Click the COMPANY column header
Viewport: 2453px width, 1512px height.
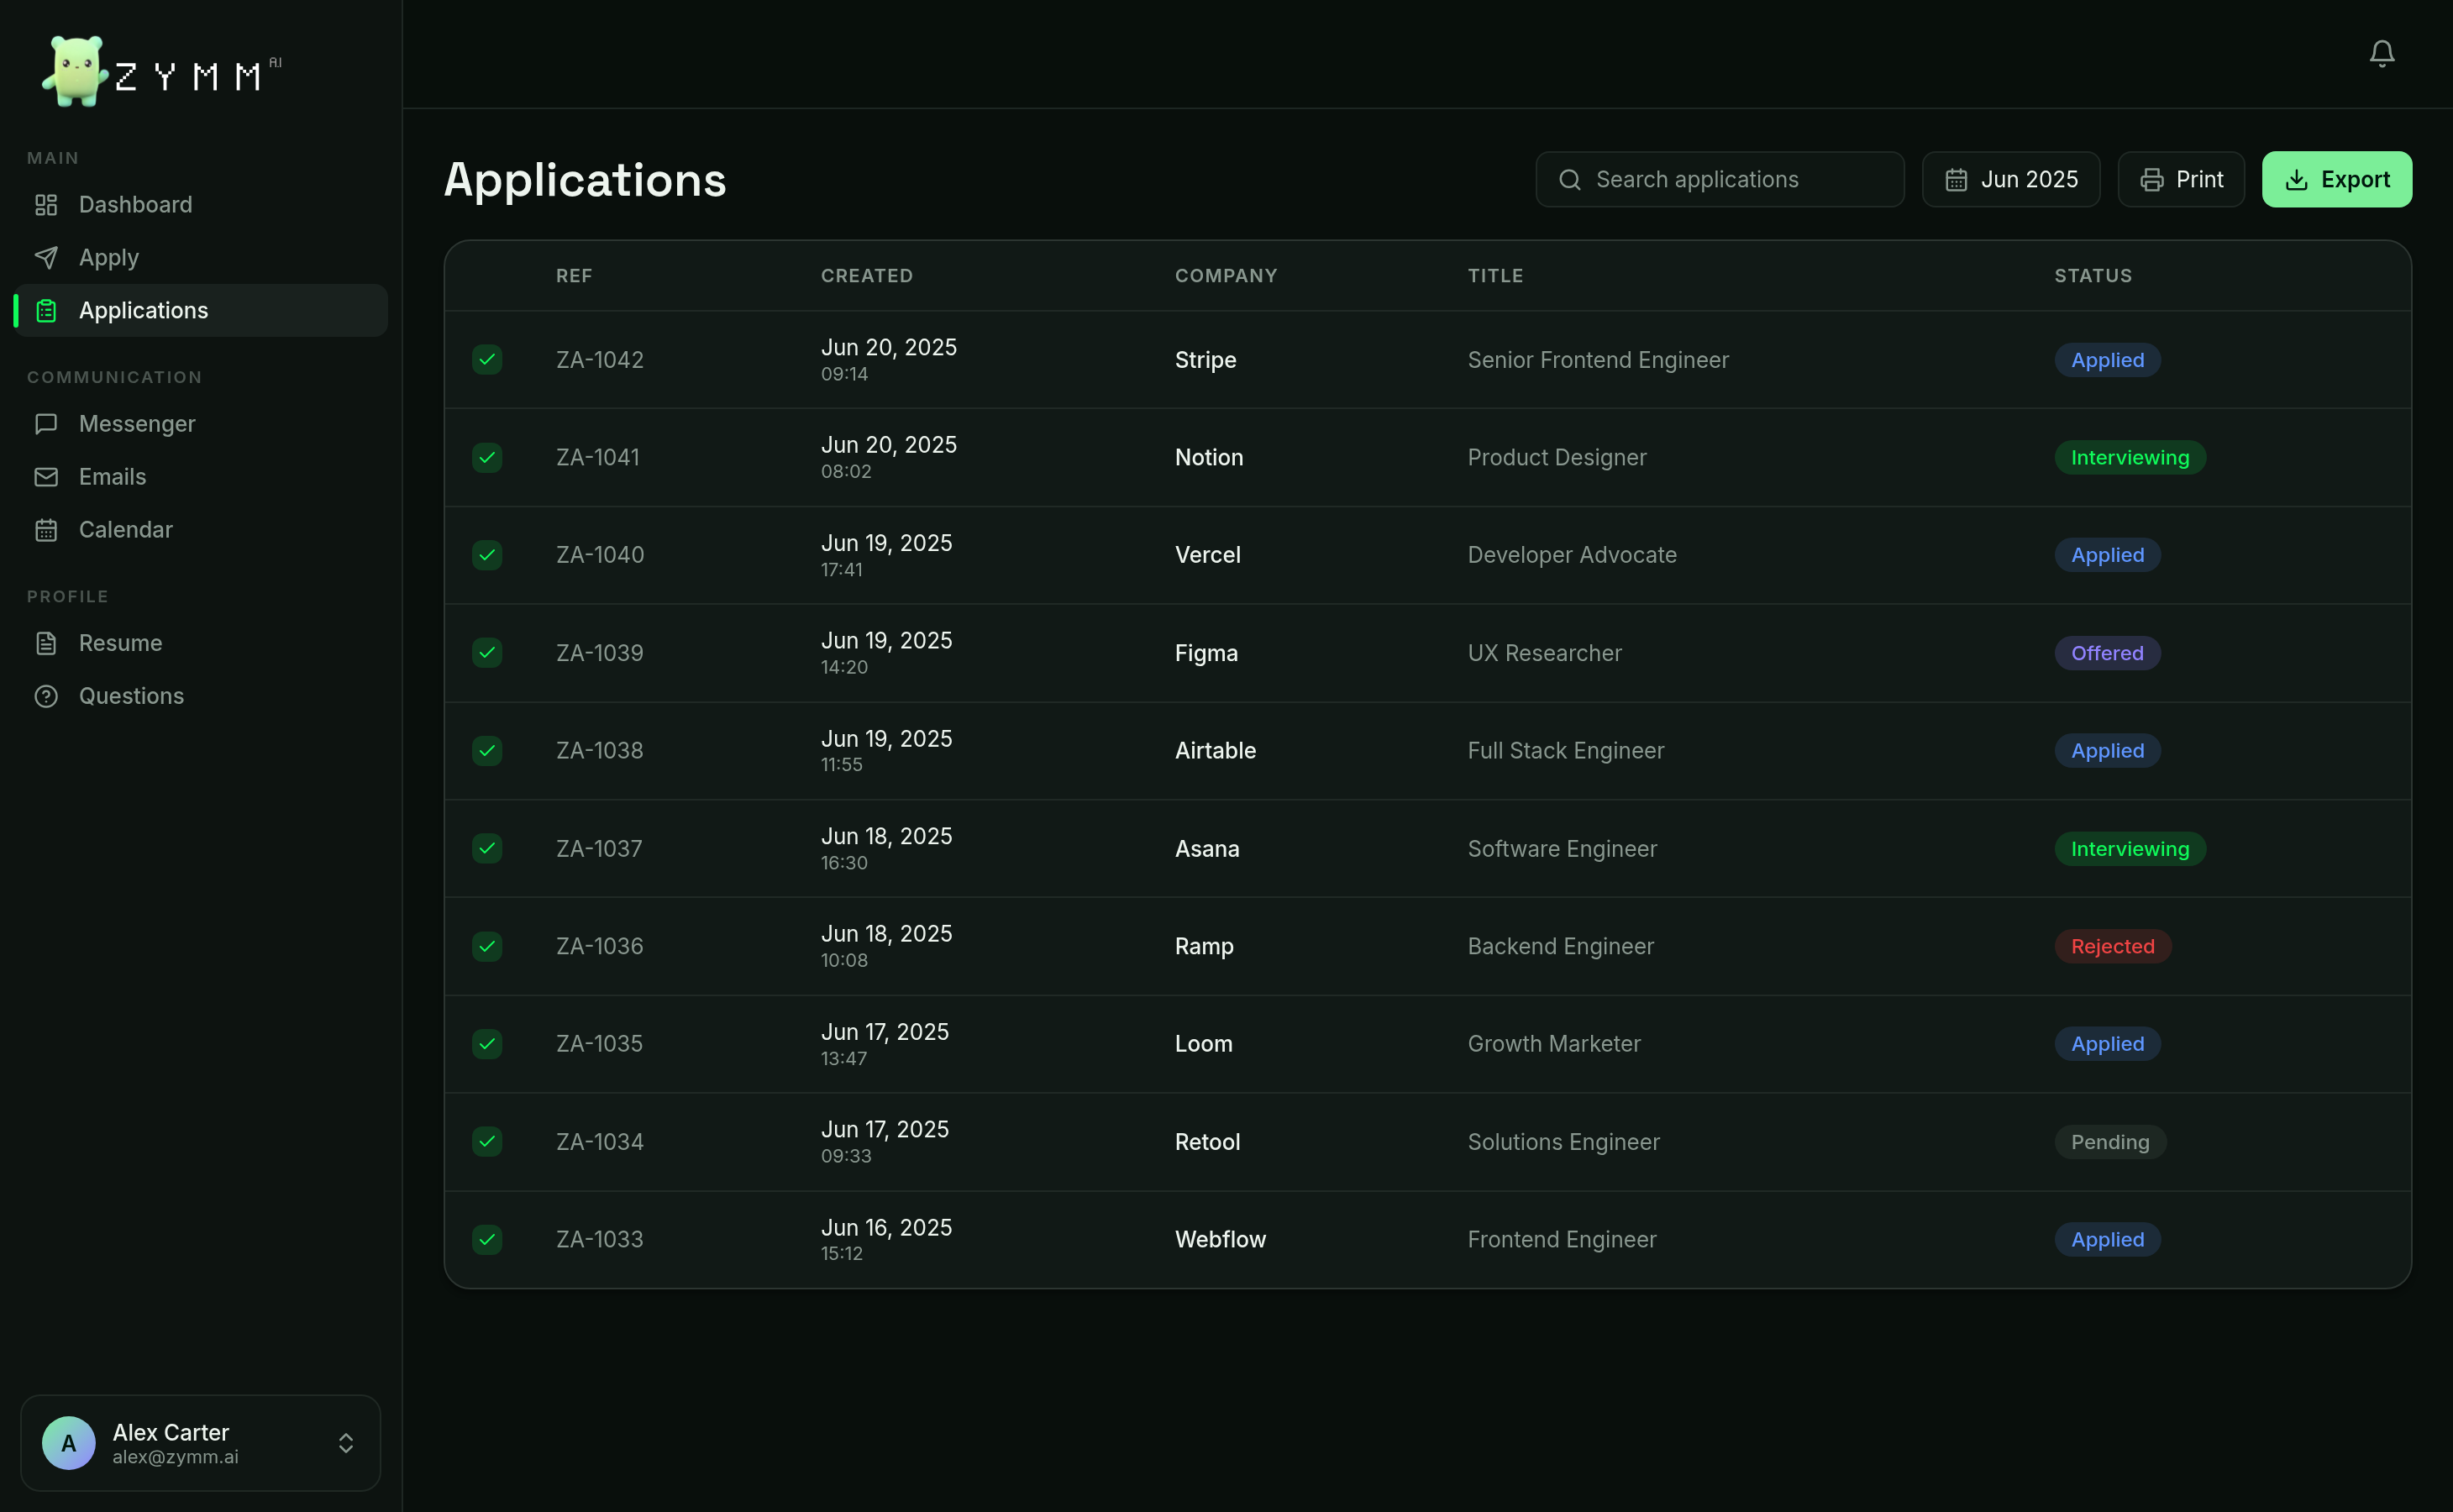[1226, 276]
